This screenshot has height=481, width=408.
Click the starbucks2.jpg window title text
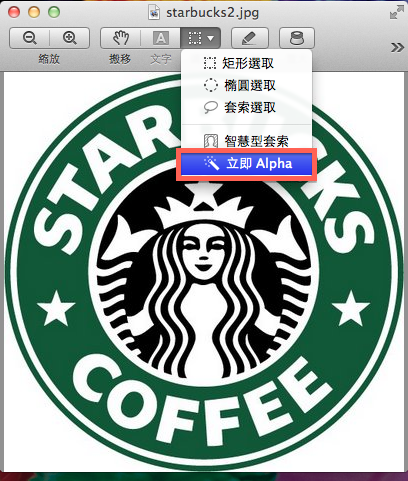click(213, 13)
